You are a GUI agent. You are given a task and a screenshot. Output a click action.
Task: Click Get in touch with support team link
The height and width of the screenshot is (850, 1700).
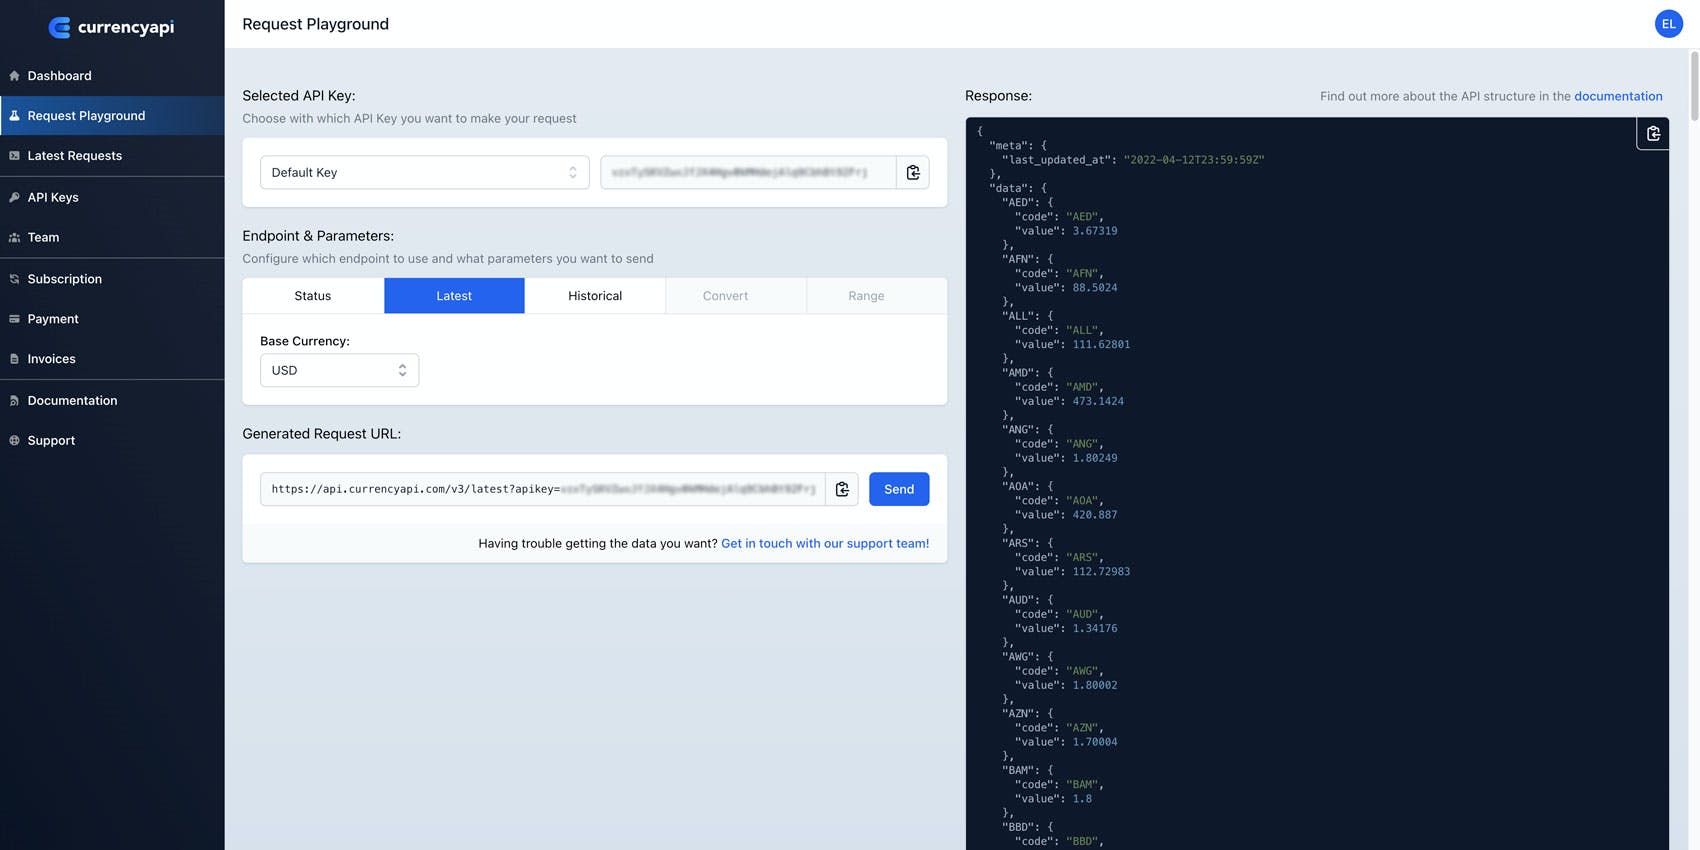tap(825, 544)
